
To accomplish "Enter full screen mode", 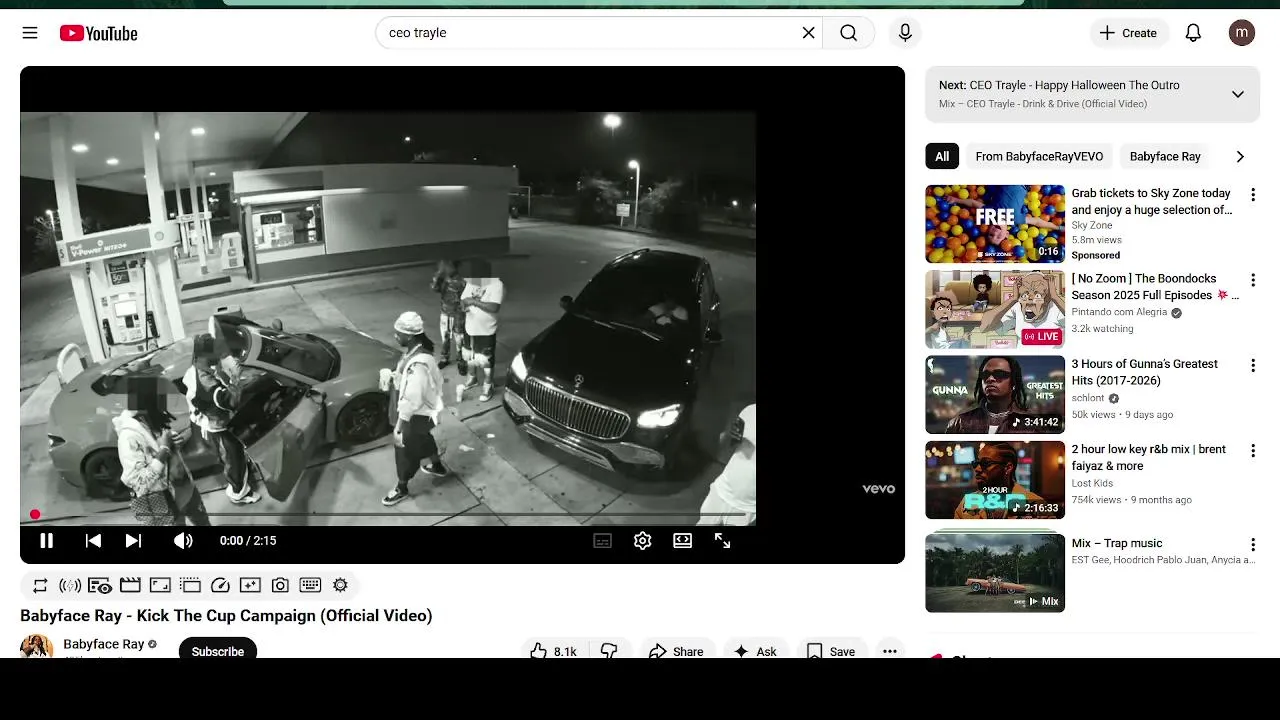I will point(722,540).
